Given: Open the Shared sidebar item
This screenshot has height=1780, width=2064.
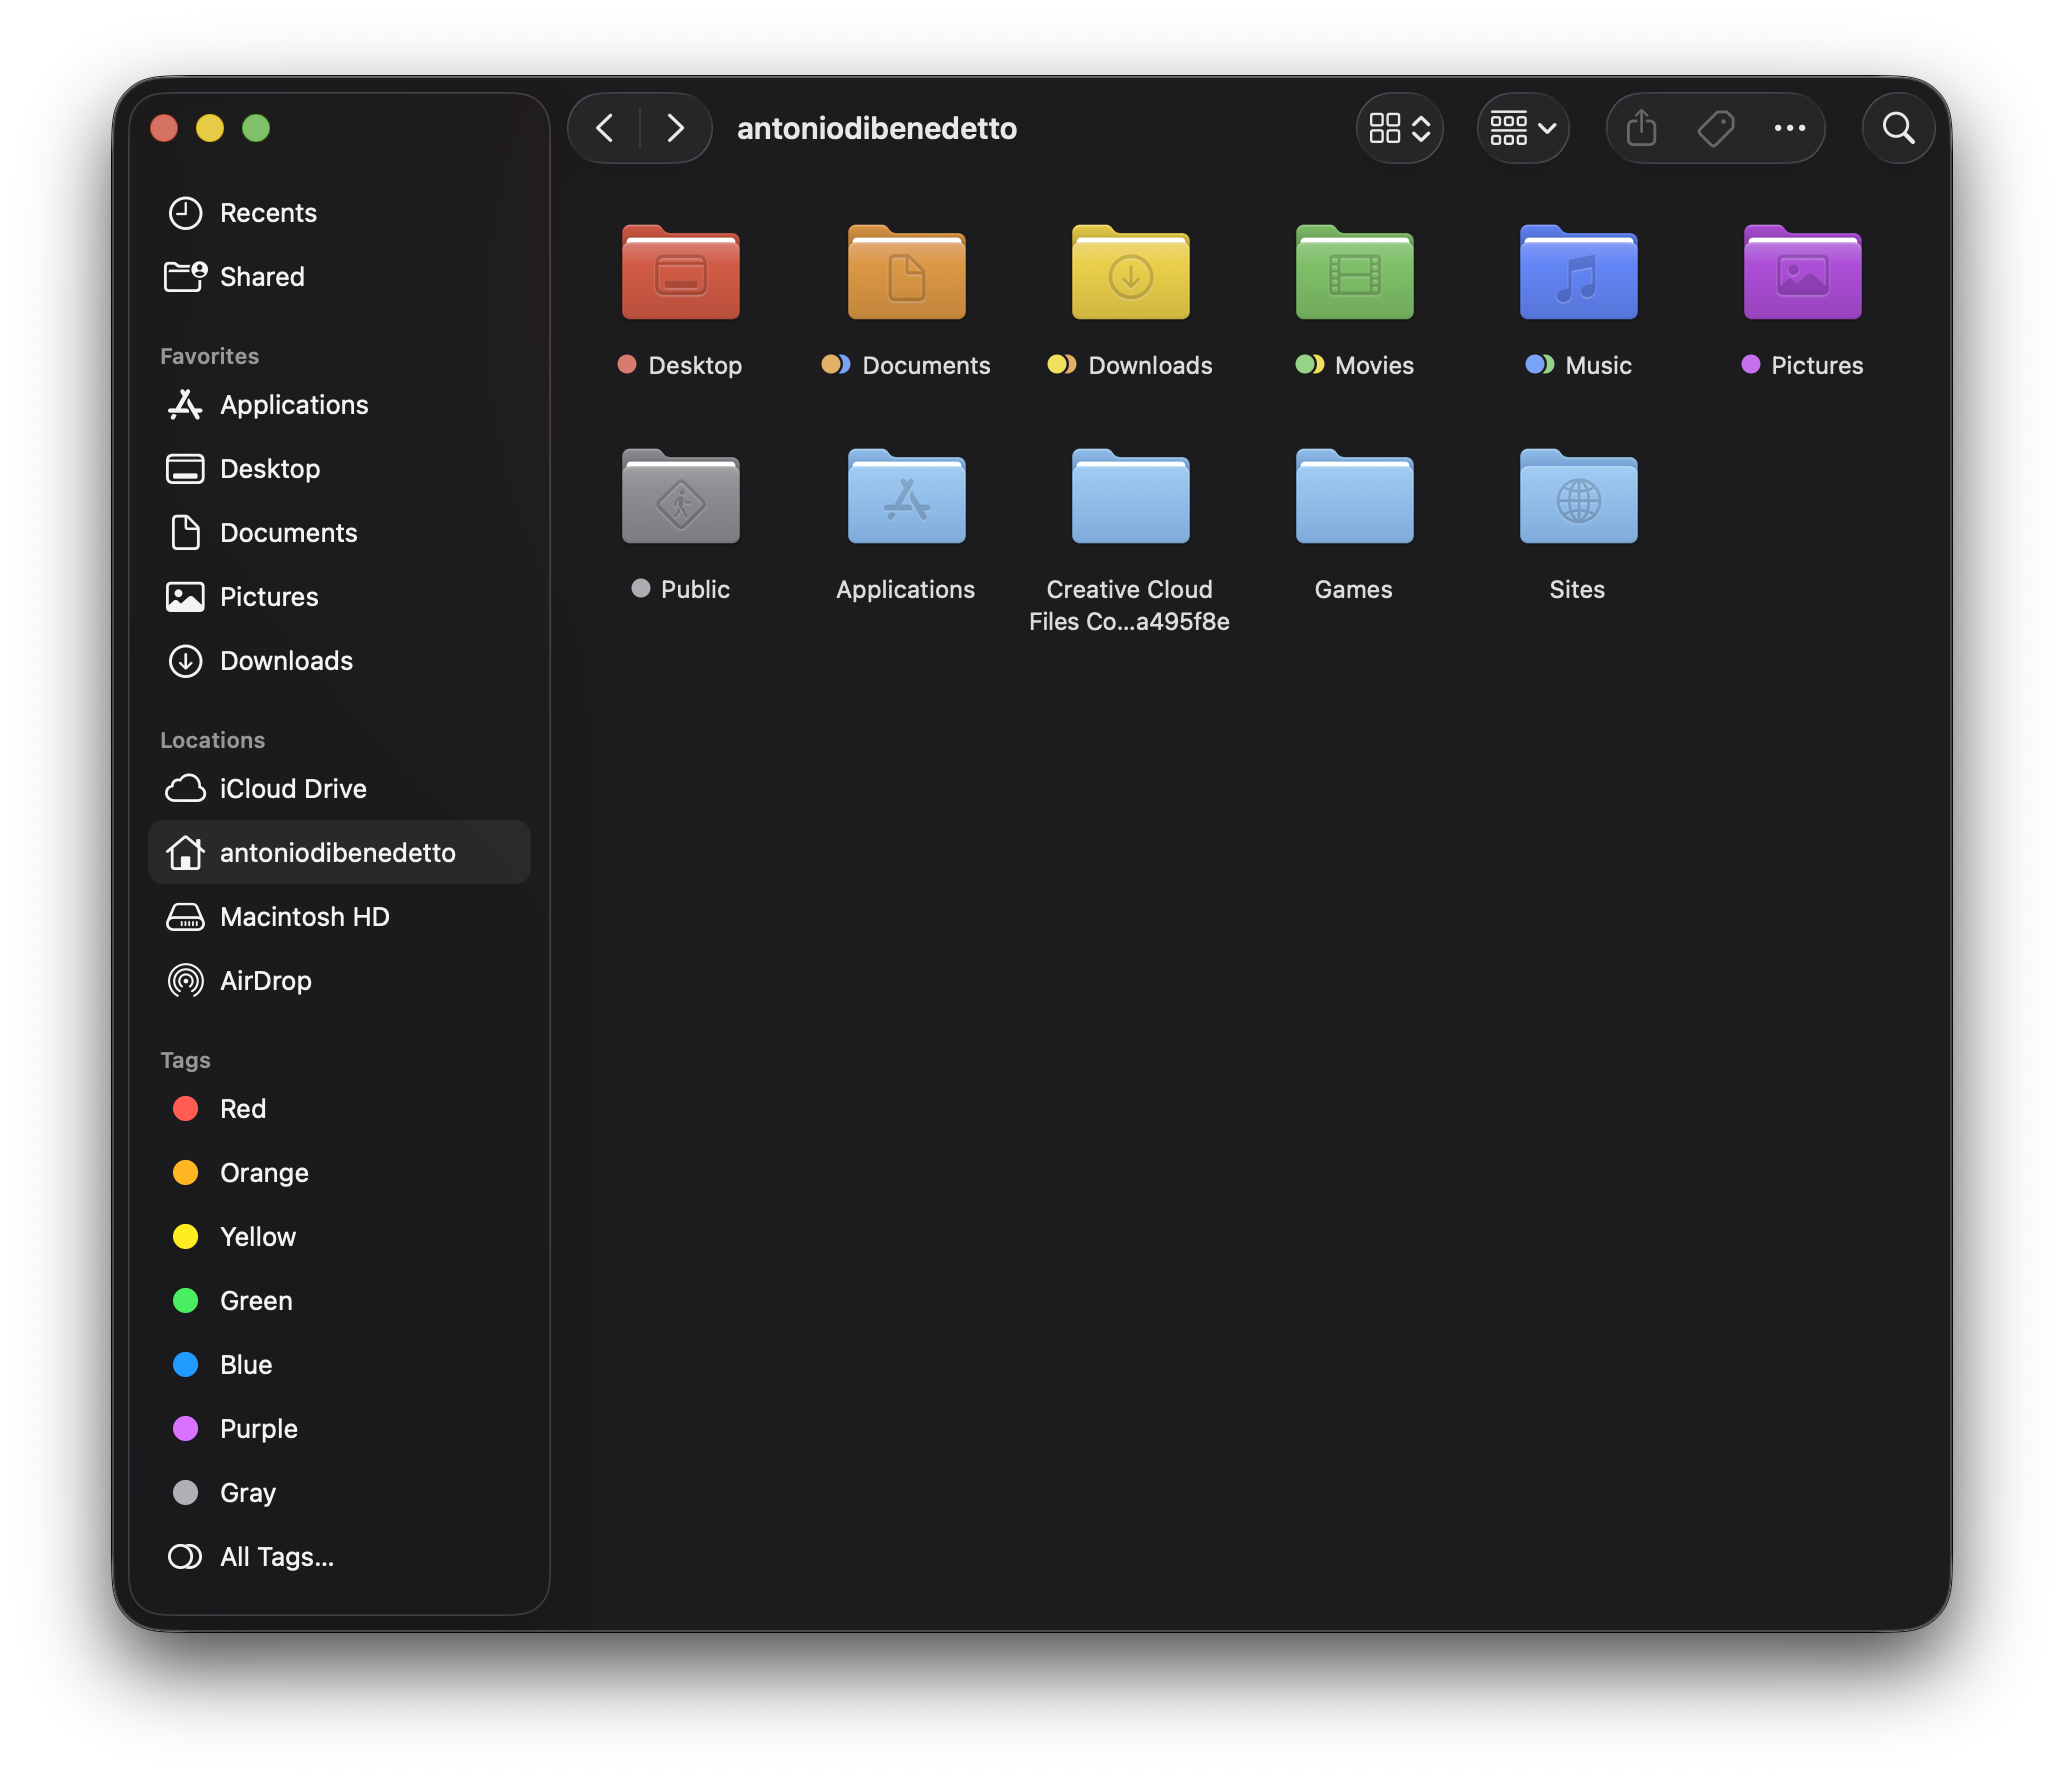Looking at the screenshot, I should pos(261,276).
